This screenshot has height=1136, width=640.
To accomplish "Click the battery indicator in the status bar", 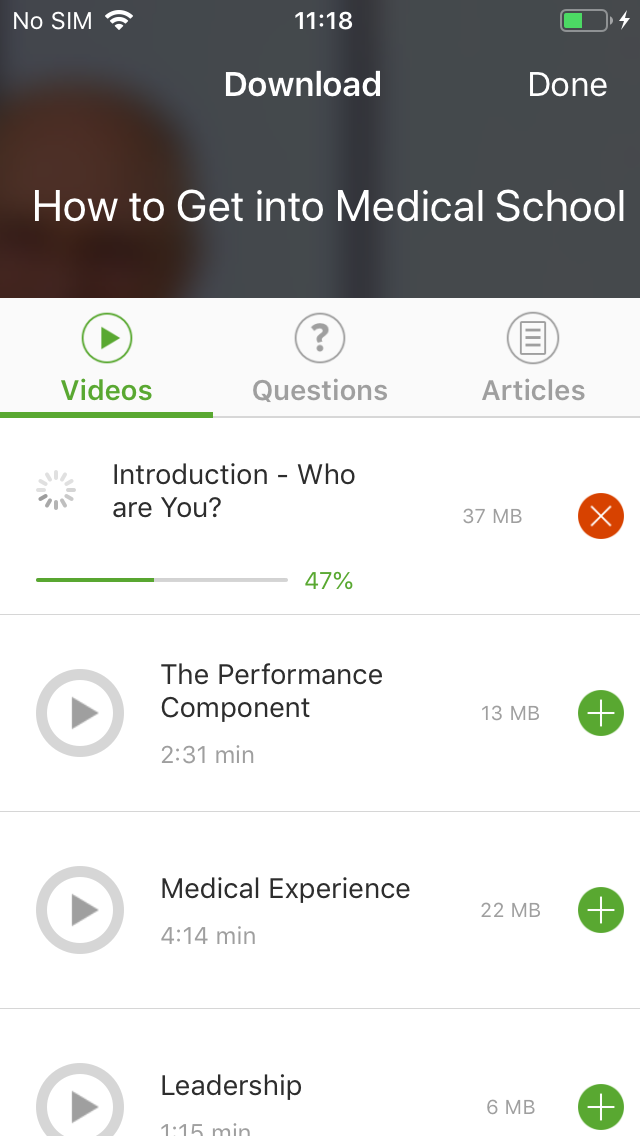I will click(x=585, y=20).
